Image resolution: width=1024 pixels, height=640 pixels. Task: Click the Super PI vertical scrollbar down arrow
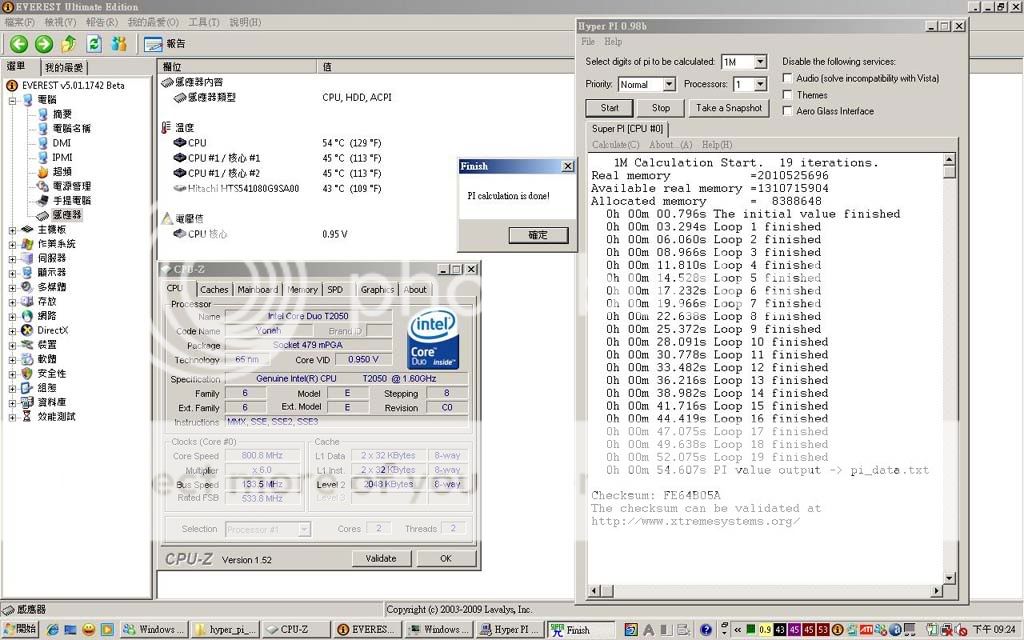coord(950,578)
